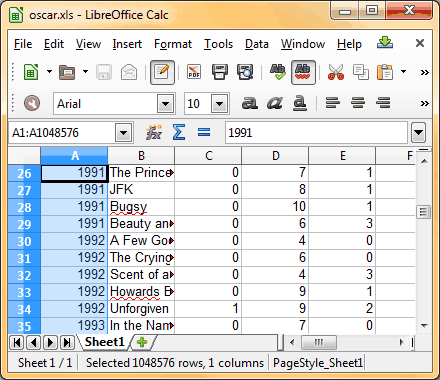Image resolution: width=440 pixels, height=380 pixels.
Task: Add a new sheet with green plus
Action: [142, 342]
